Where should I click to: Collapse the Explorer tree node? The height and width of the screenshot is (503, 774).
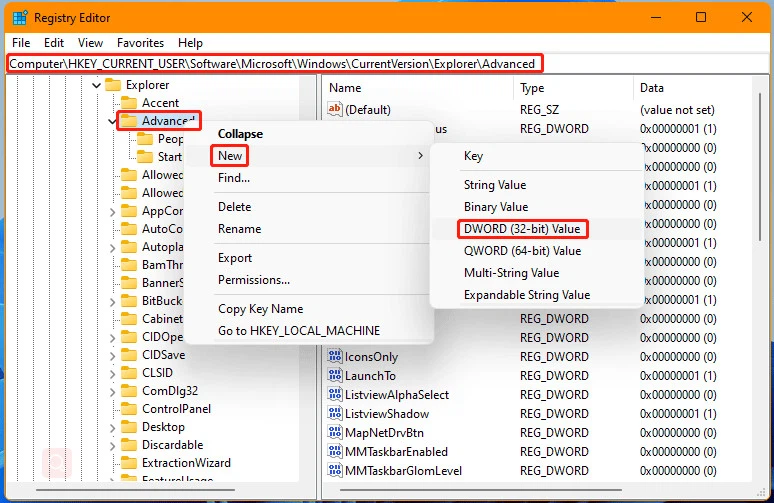coord(96,85)
